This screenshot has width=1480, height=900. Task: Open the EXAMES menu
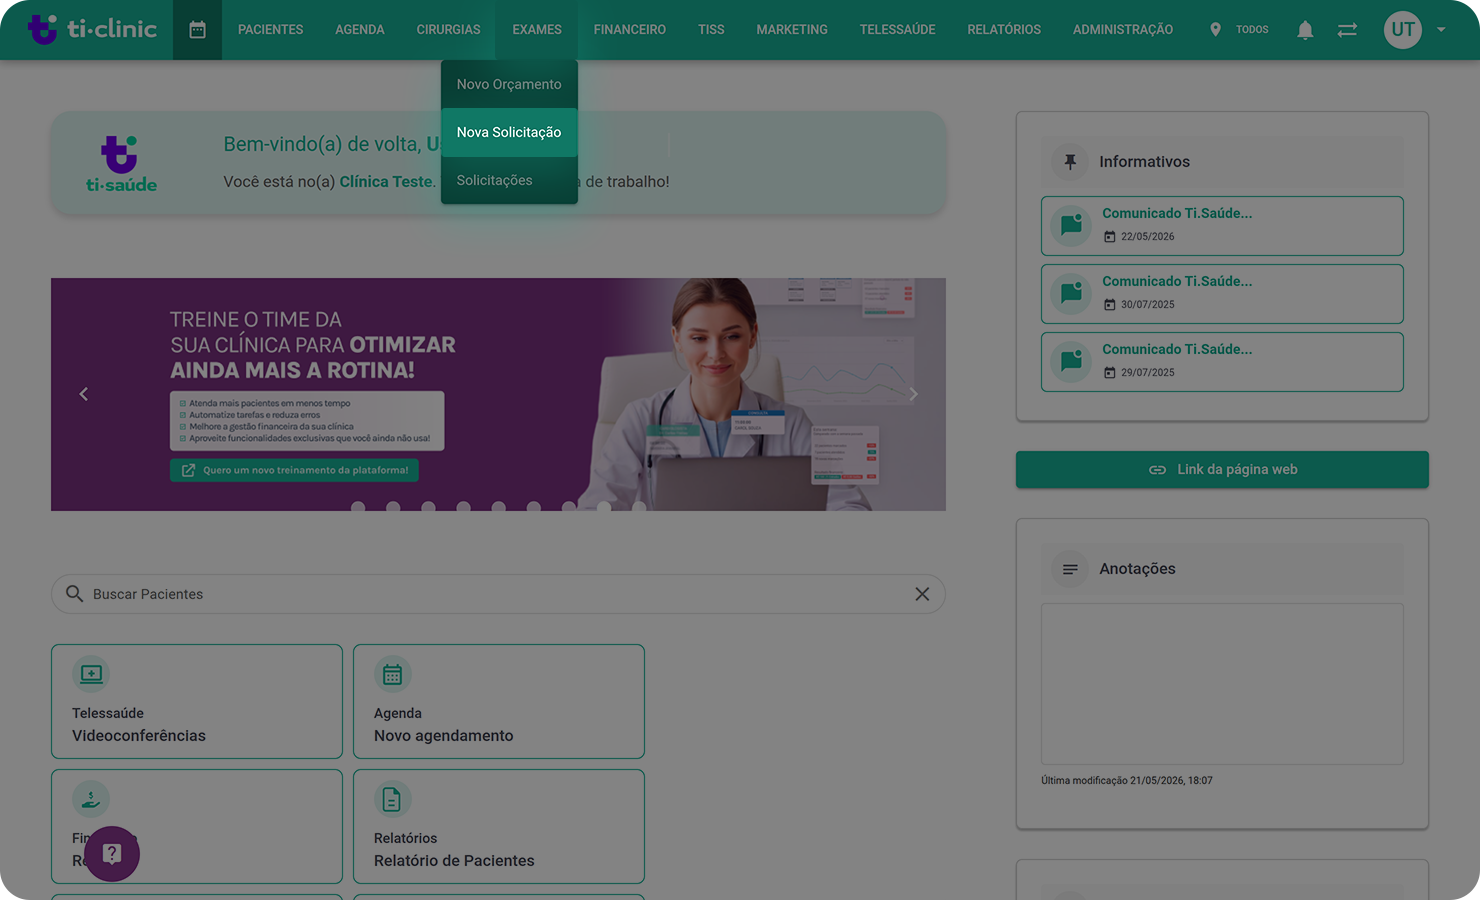coord(537,30)
